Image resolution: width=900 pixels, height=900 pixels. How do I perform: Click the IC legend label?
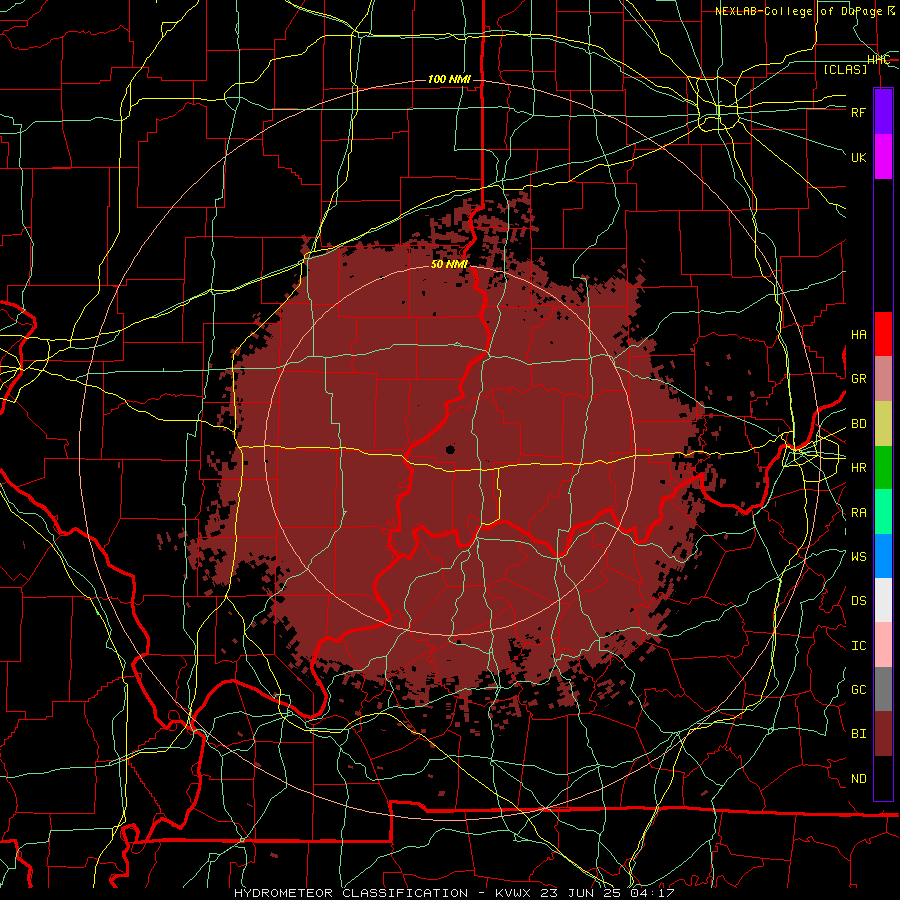point(858,646)
